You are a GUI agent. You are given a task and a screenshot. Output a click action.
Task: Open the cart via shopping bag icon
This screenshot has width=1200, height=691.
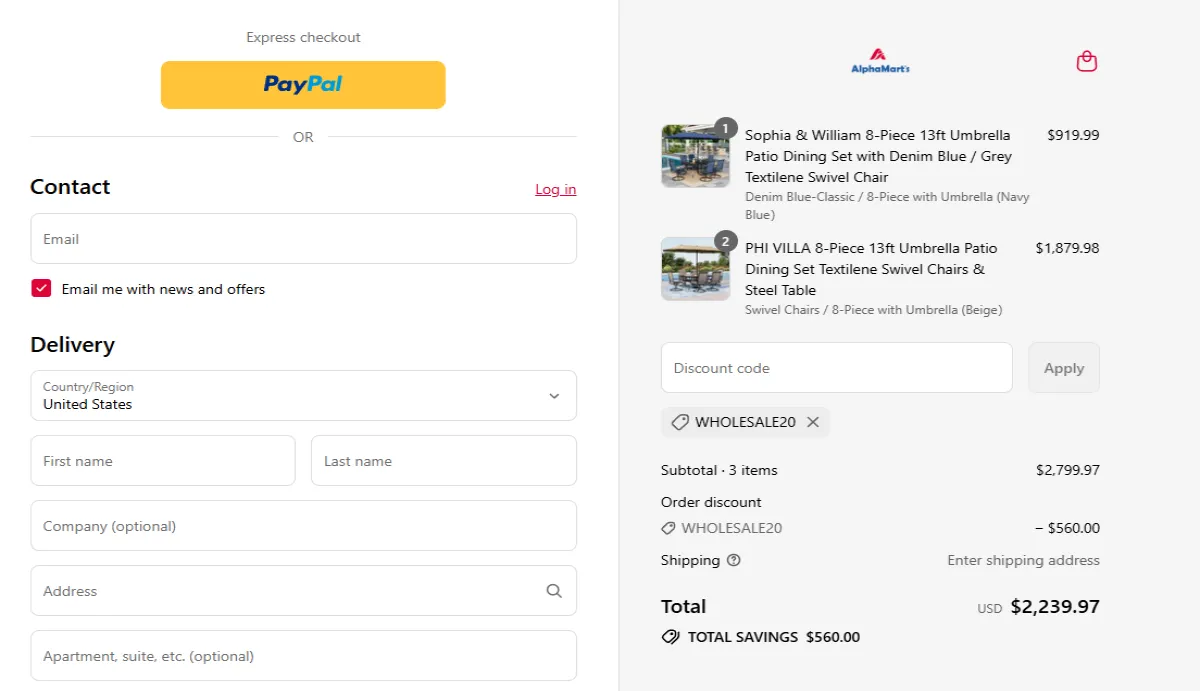pyautogui.click(x=1086, y=61)
